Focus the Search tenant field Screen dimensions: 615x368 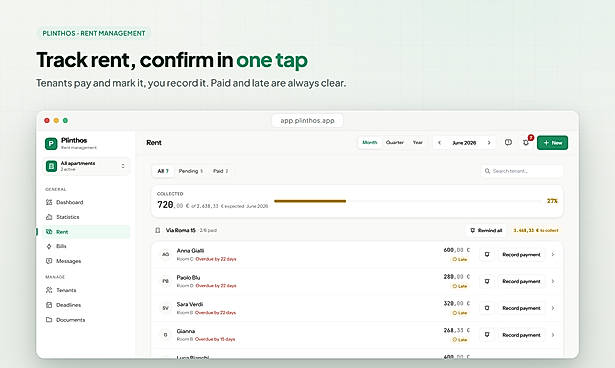point(522,171)
